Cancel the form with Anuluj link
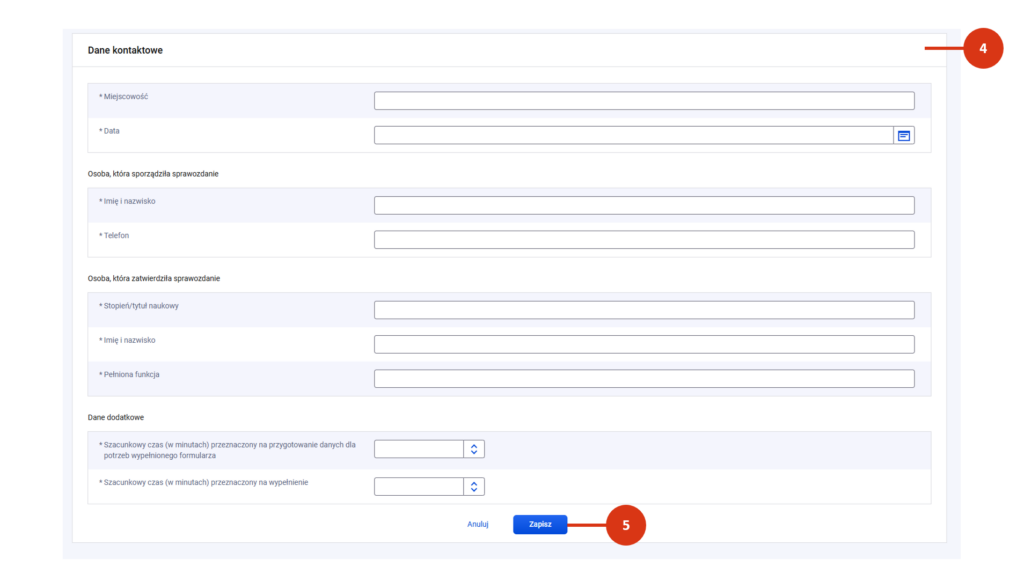This screenshot has height=574, width=1024. pyautogui.click(x=477, y=524)
